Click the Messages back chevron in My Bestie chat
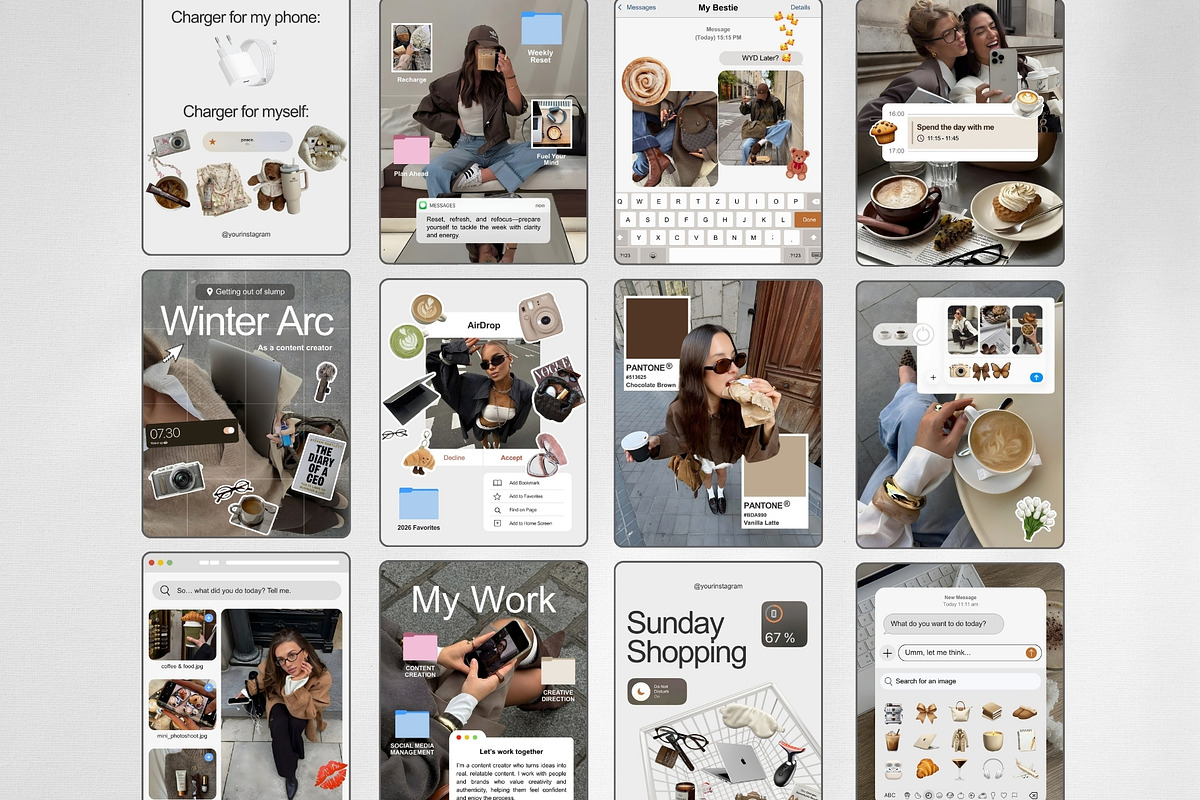1200x800 pixels. [x=620, y=7]
